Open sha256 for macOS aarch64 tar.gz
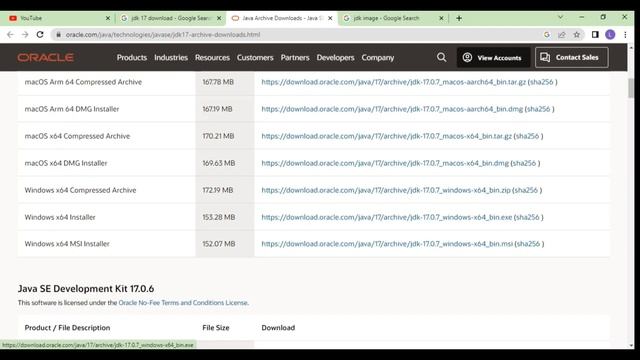This screenshot has width=640, height=360. coord(542,82)
